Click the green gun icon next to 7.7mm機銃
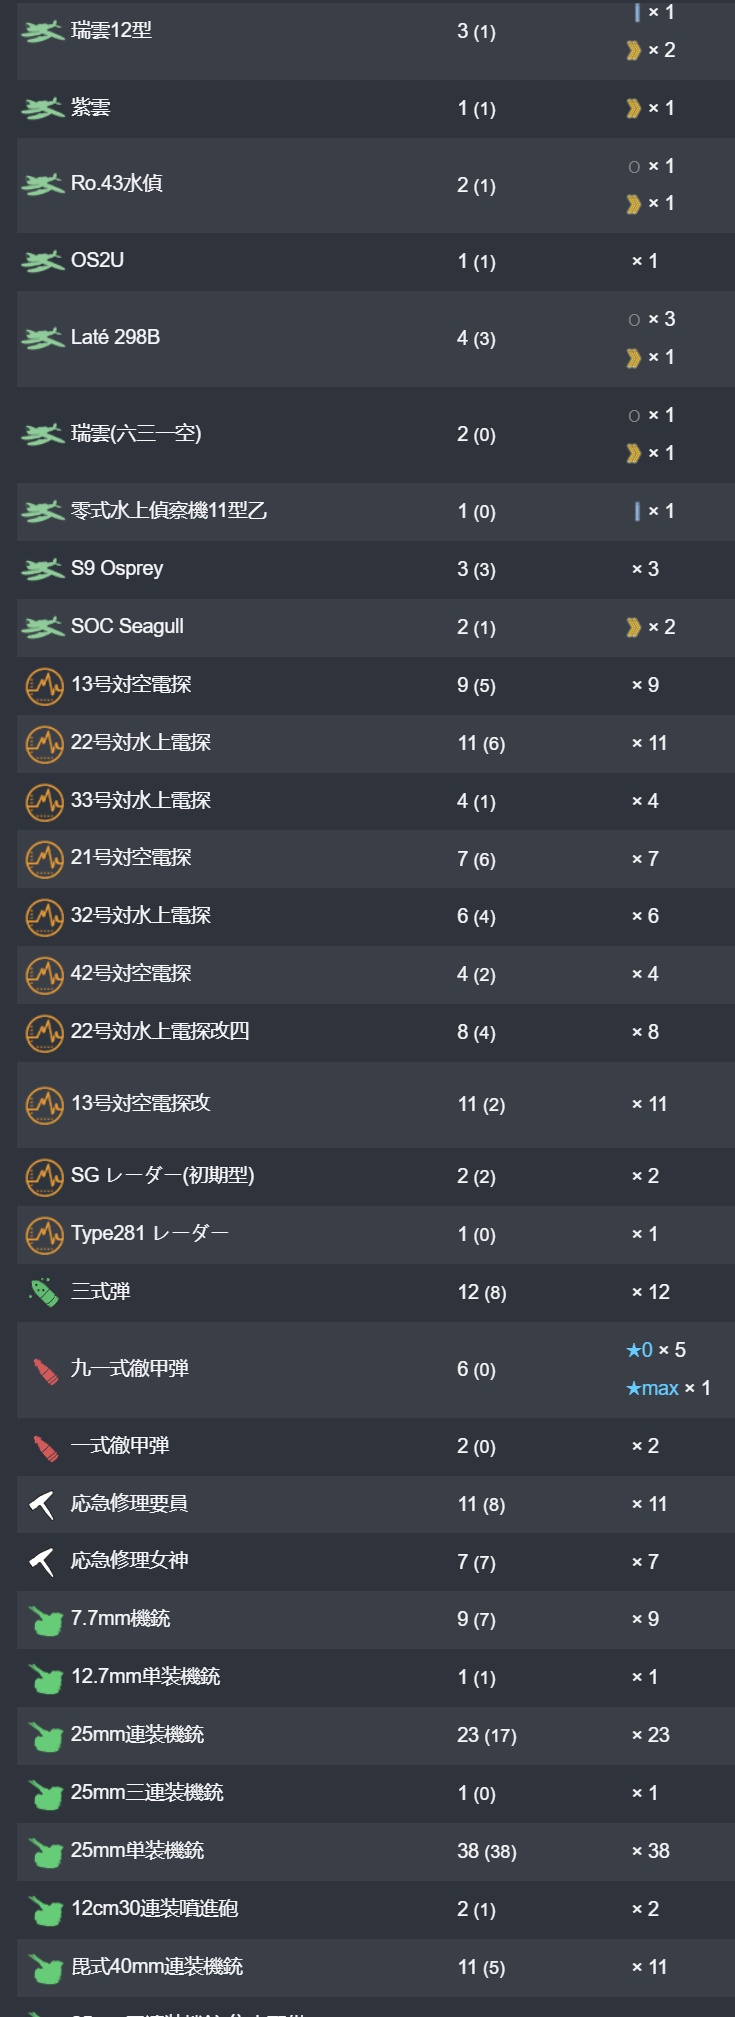 pyautogui.click(x=45, y=1620)
